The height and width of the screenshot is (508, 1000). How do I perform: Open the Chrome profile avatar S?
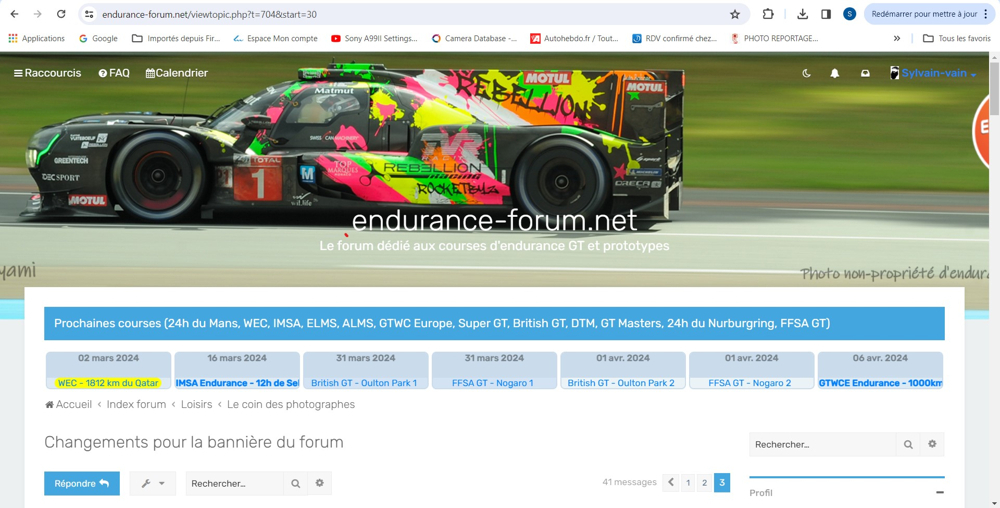849,14
